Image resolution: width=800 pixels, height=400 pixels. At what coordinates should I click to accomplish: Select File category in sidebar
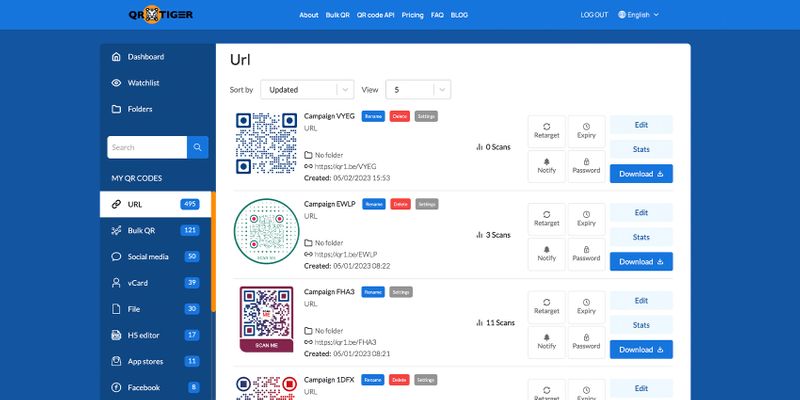[x=155, y=309]
